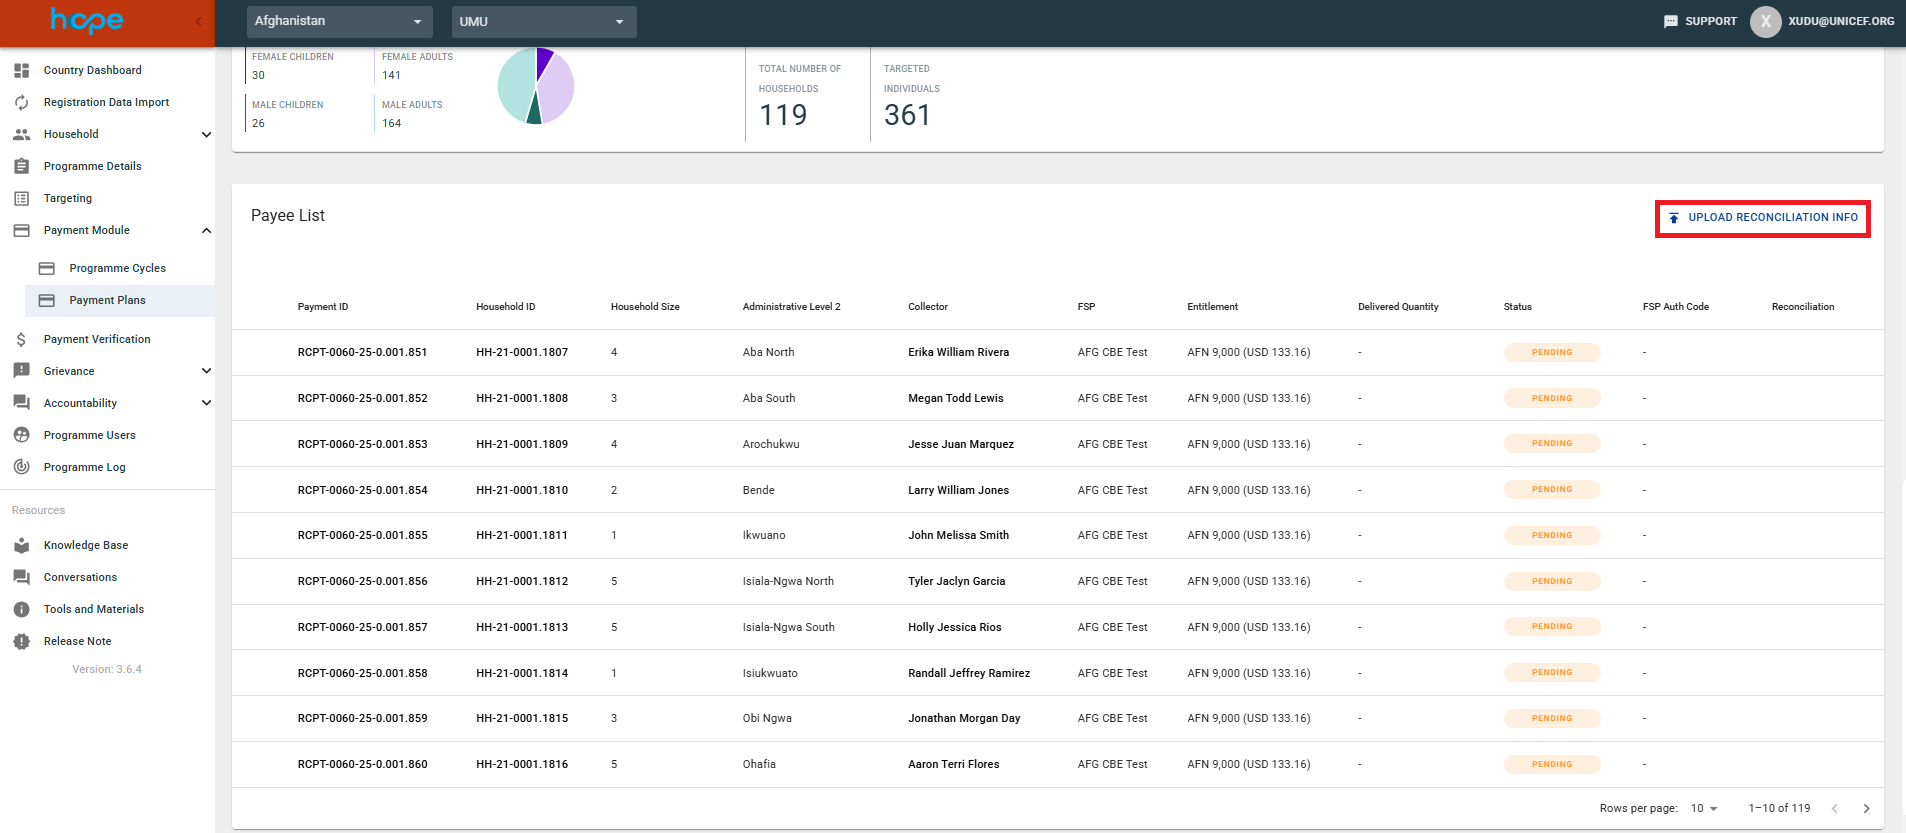Image resolution: width=1906 pixels, height=833 pixels.
Task: Collapse the Payment Module section
Action: (206, 230)
